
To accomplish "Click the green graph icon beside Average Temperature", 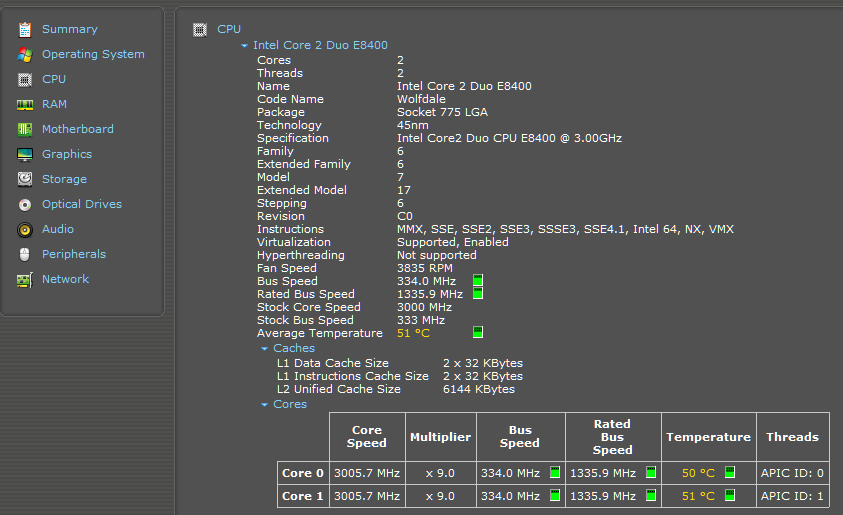I will [x=478, y=332].
